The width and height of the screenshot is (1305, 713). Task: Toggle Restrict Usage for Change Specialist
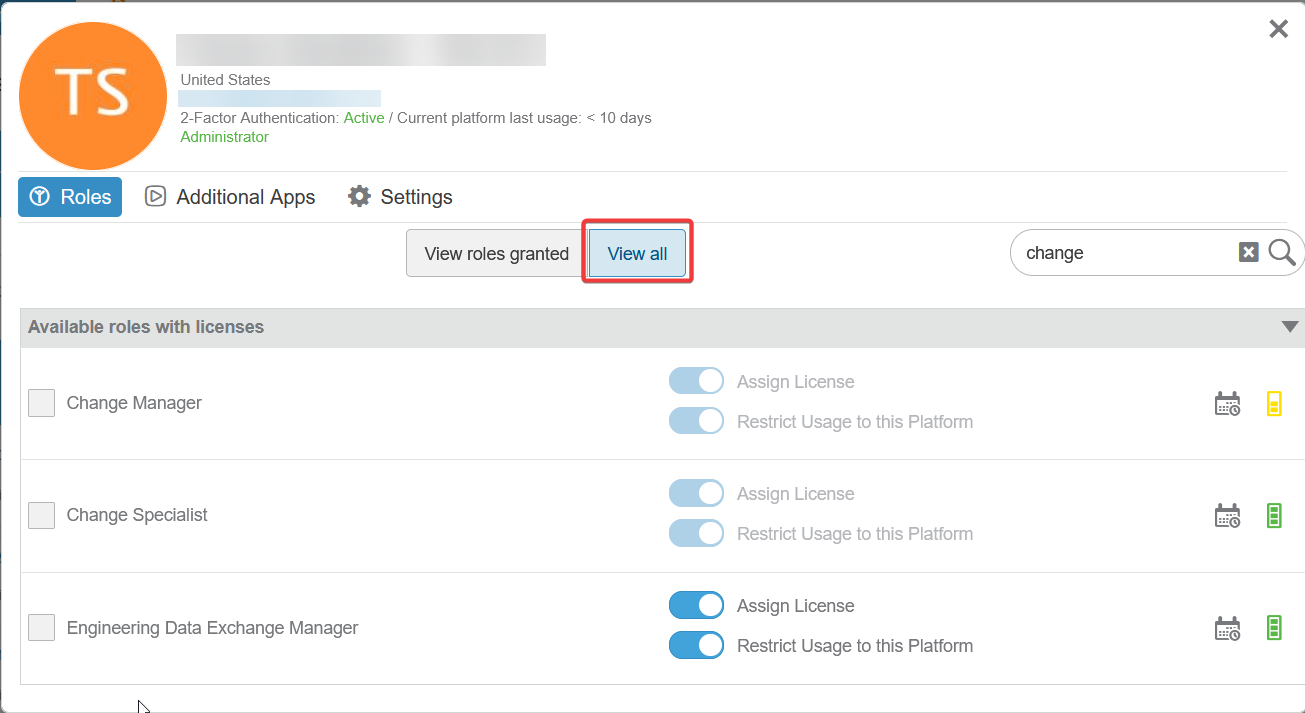coord(696,533)
